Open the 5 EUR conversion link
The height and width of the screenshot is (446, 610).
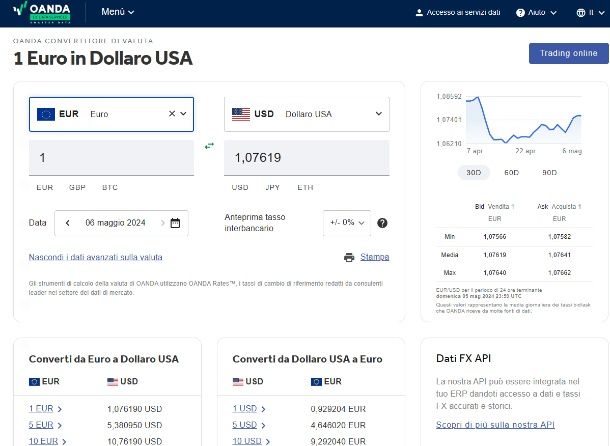click(x=41, y=425)
